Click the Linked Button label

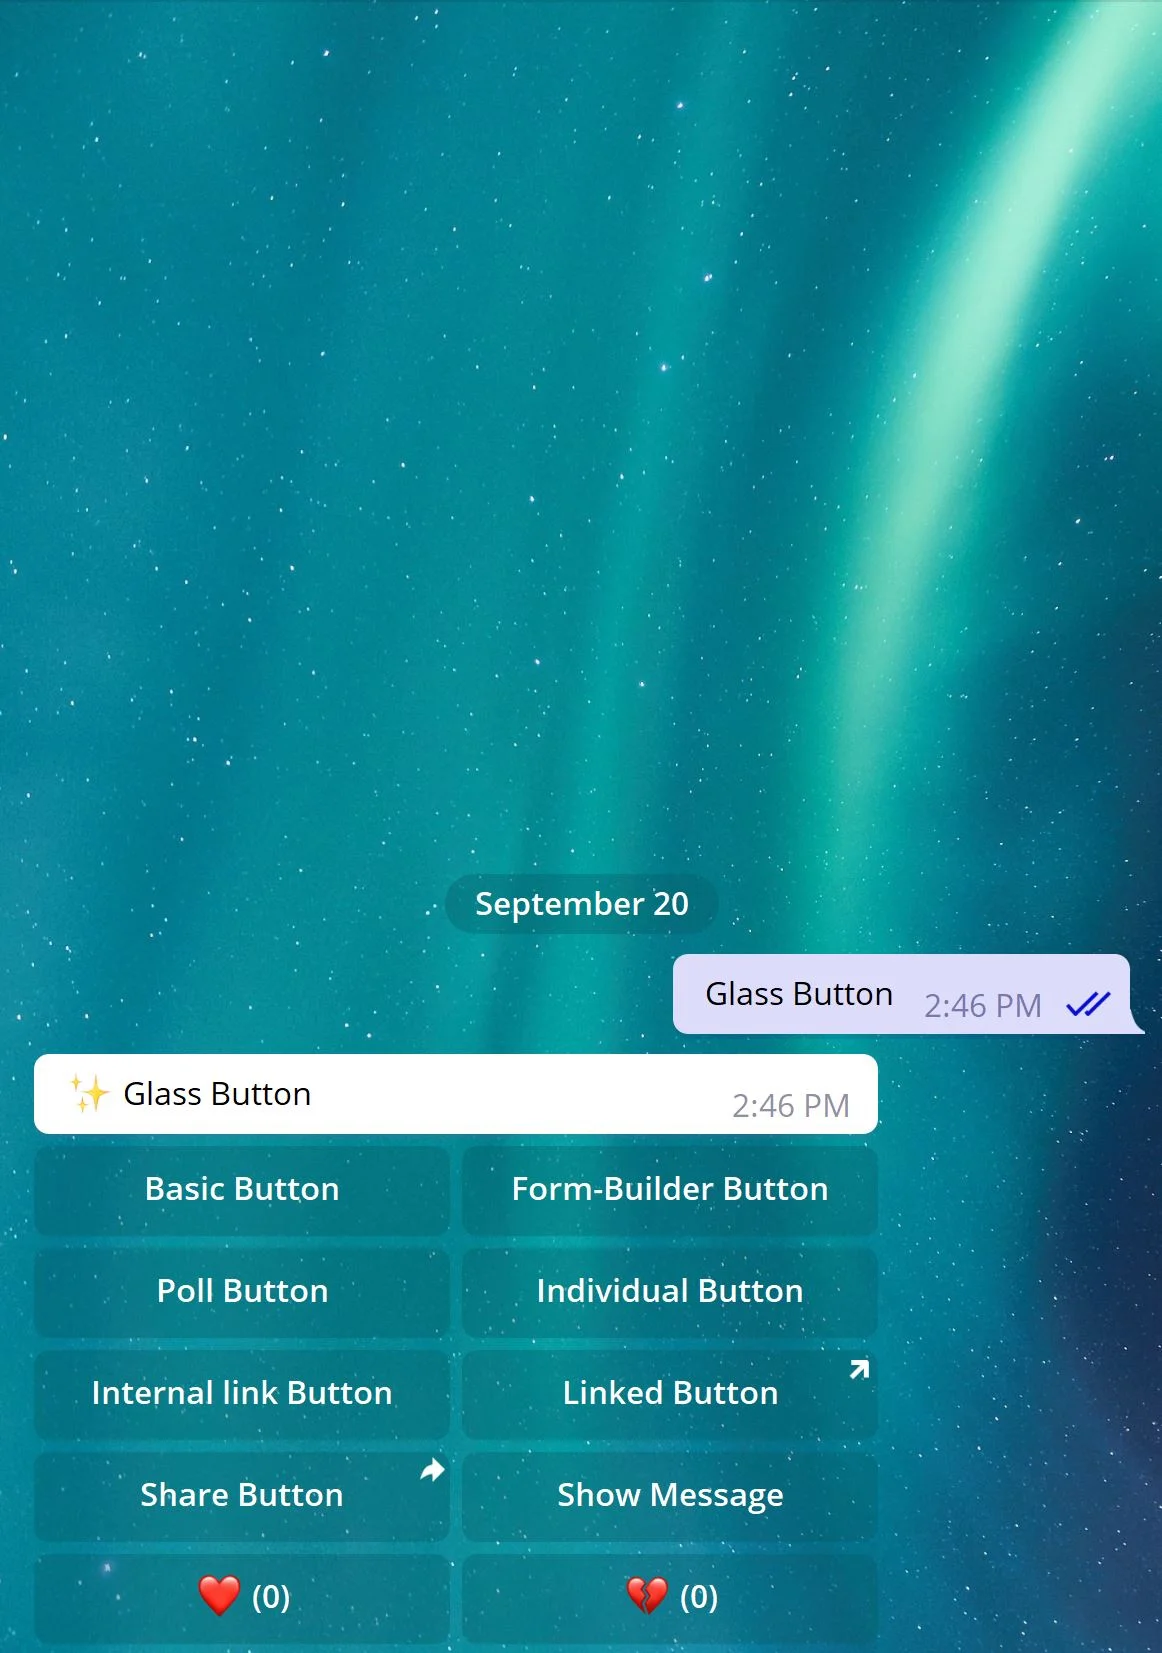[x=670, y=1393]
